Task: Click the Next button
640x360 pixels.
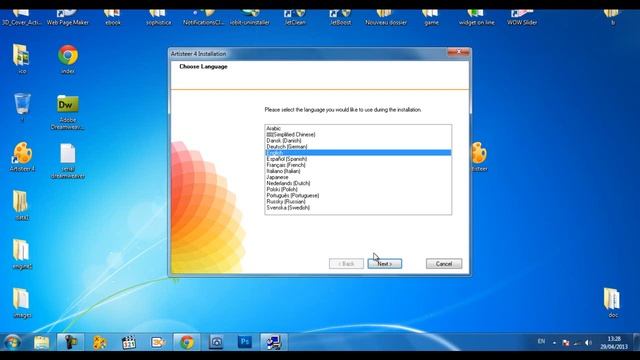Action: pyautogui.click(x=384, y=264)
